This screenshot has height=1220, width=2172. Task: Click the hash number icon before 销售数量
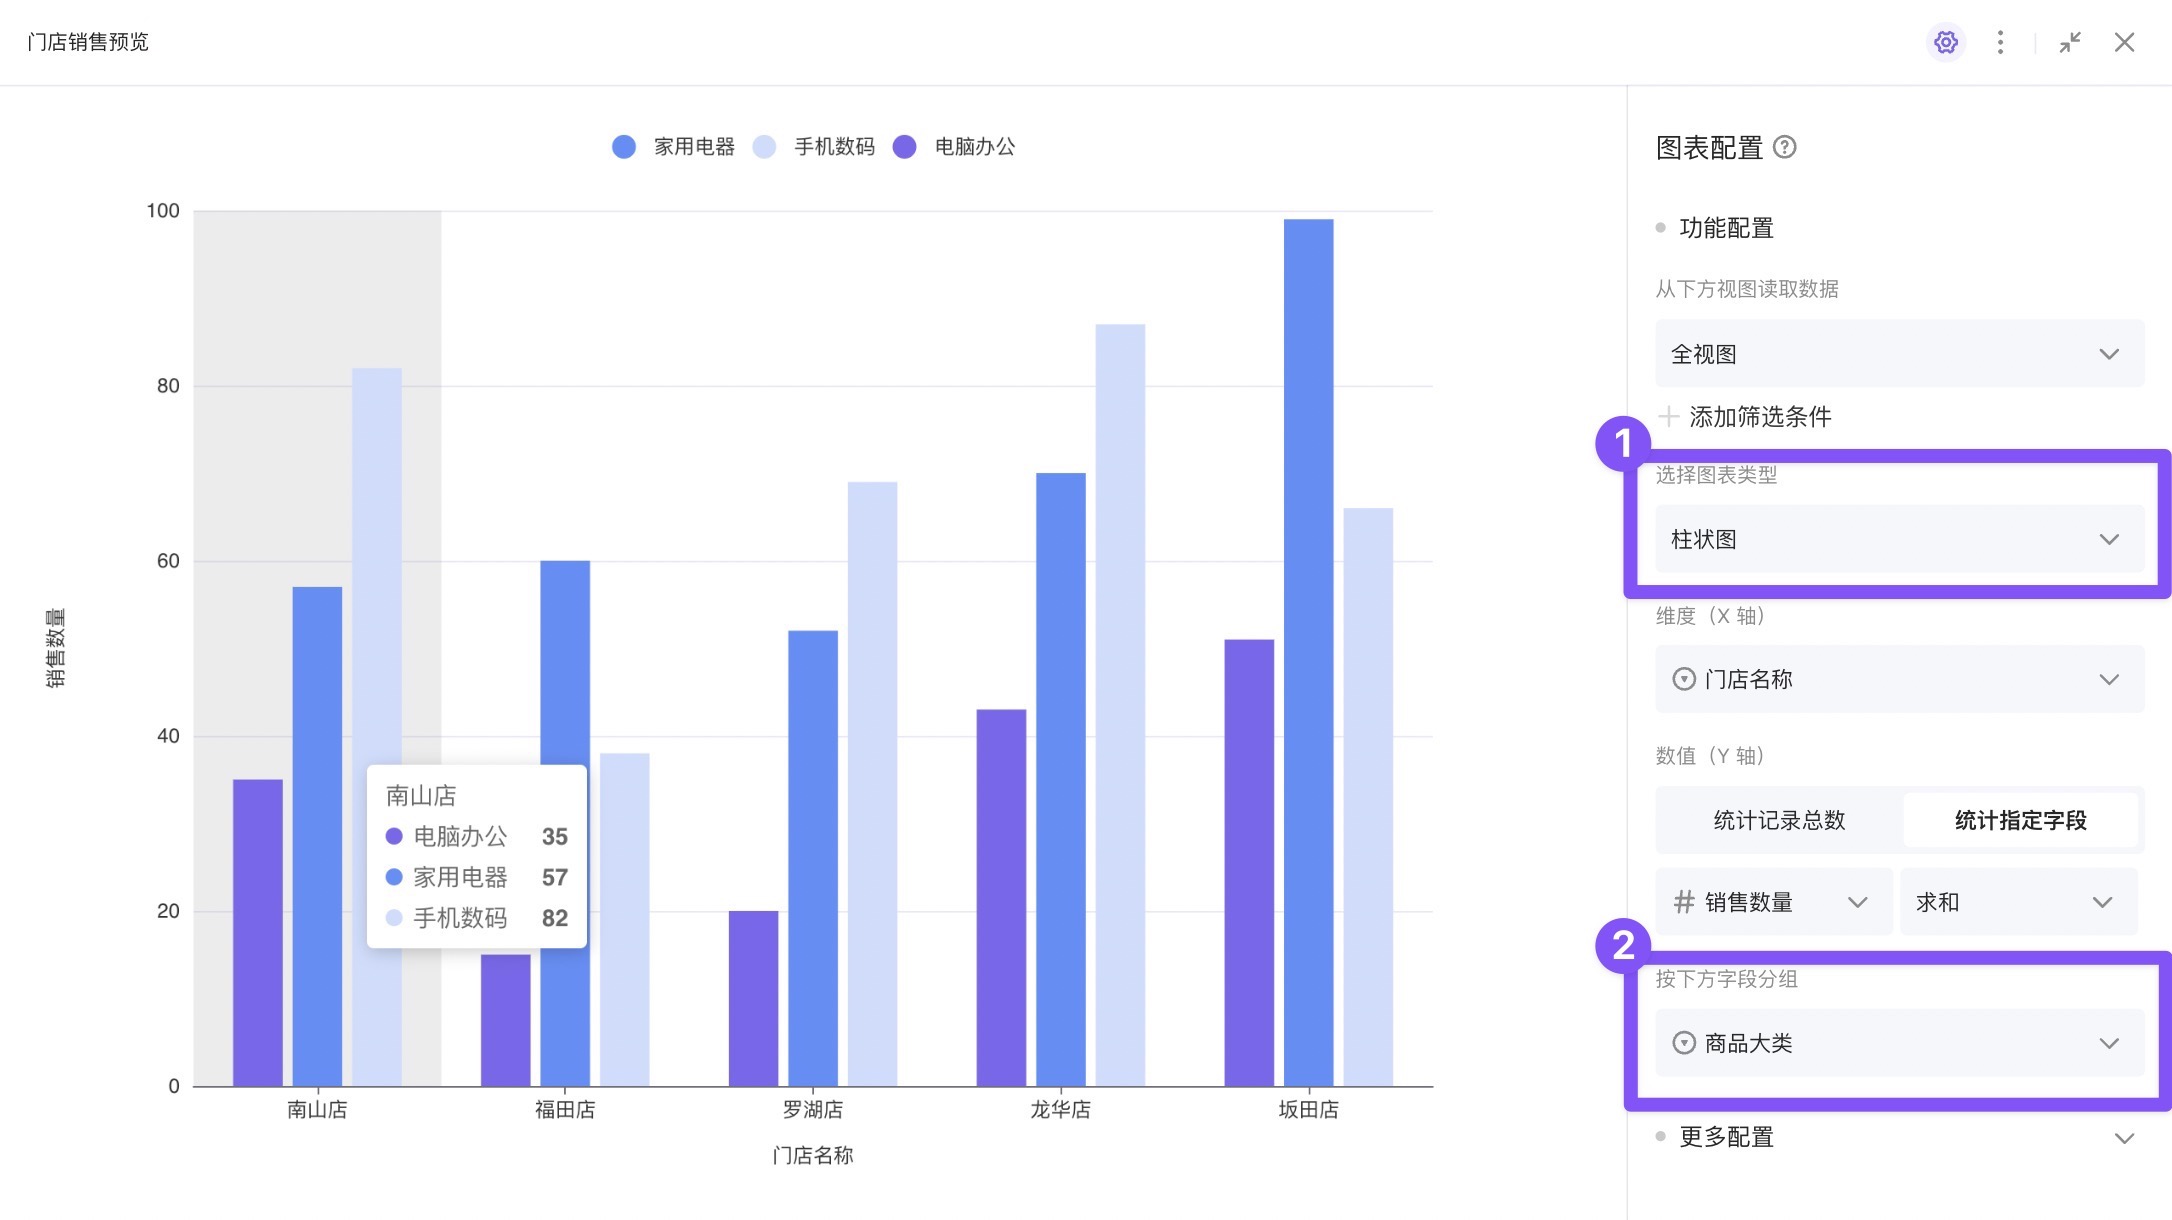pos(1684,902)
